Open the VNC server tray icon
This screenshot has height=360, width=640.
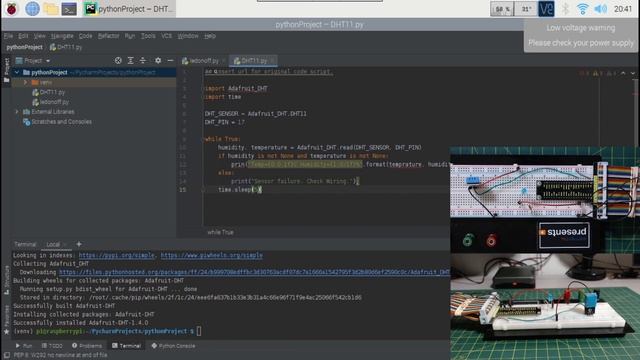click(546, 9)
